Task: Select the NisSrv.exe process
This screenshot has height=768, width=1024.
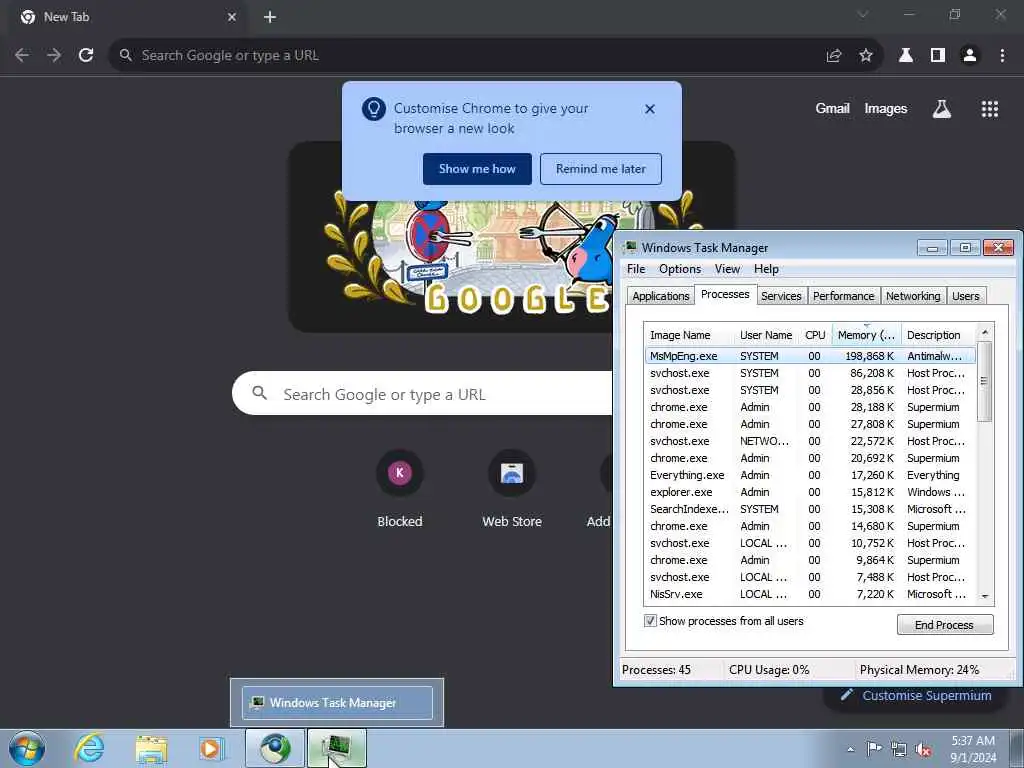Action: click(x=810, y=594)
